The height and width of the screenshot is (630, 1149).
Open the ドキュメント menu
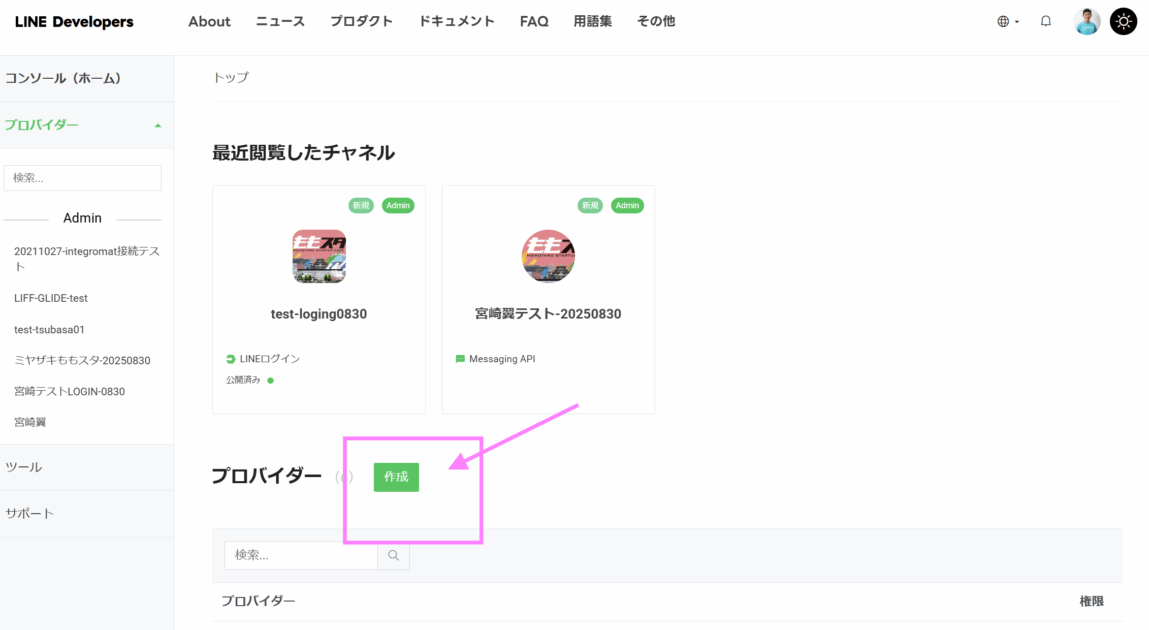coord(456,22)
